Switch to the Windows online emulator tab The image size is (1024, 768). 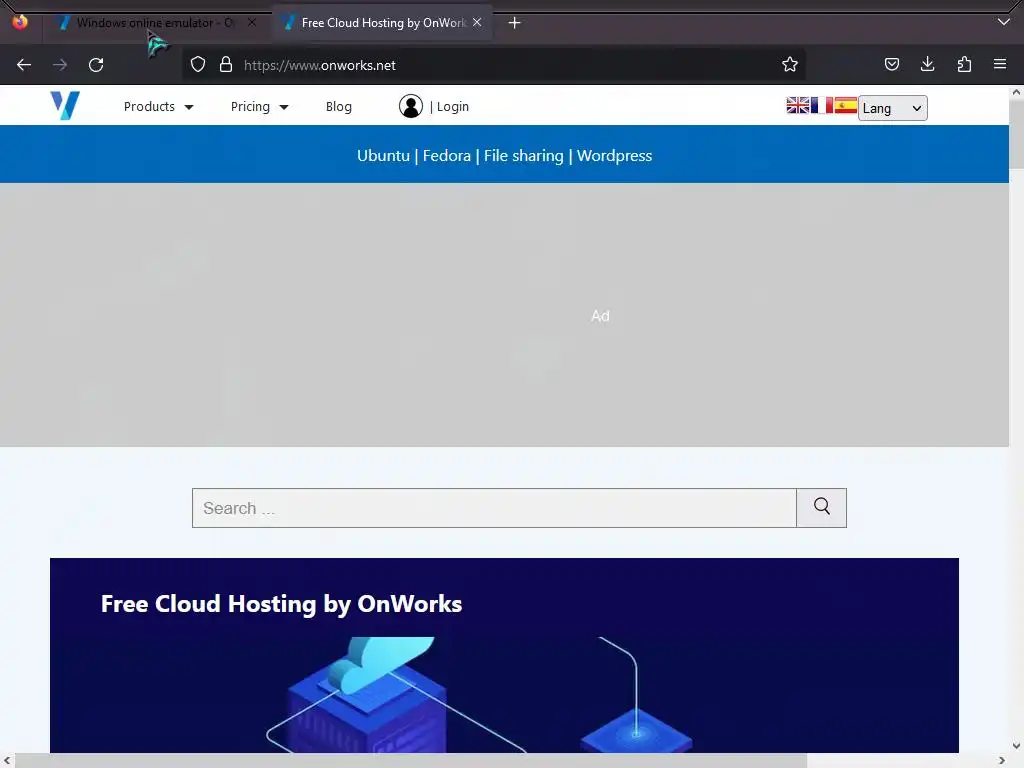(153, 23)
